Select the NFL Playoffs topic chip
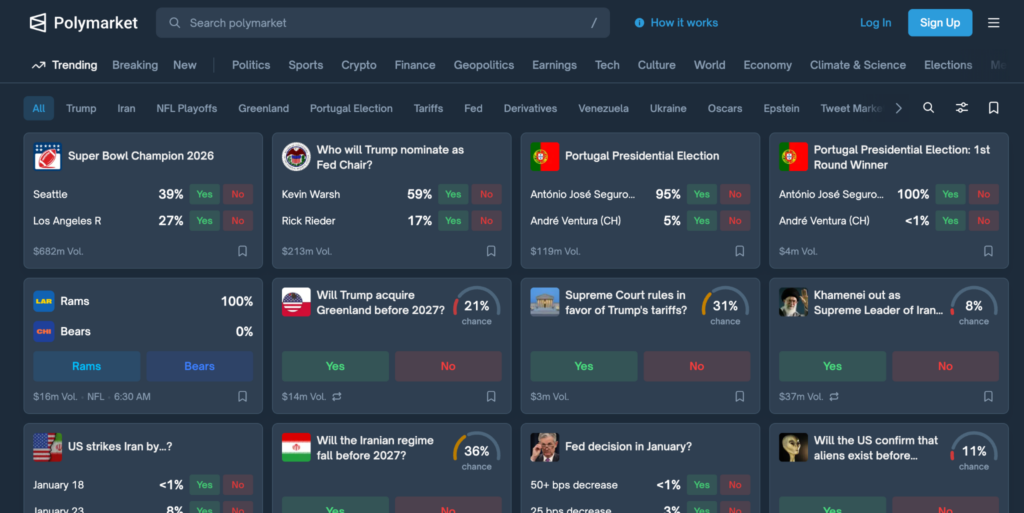The height and width of the screenshot is (513, 1024). (x=186, y=108)
